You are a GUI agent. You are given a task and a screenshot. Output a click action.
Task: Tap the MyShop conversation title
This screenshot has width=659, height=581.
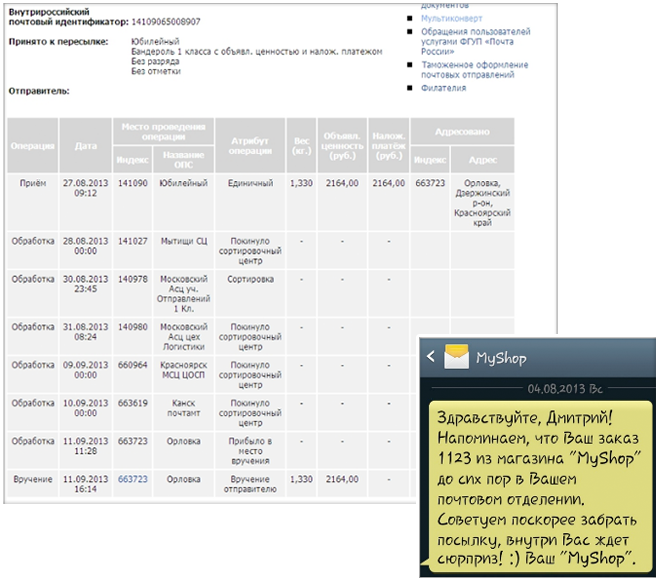click(x=501, y=357)
